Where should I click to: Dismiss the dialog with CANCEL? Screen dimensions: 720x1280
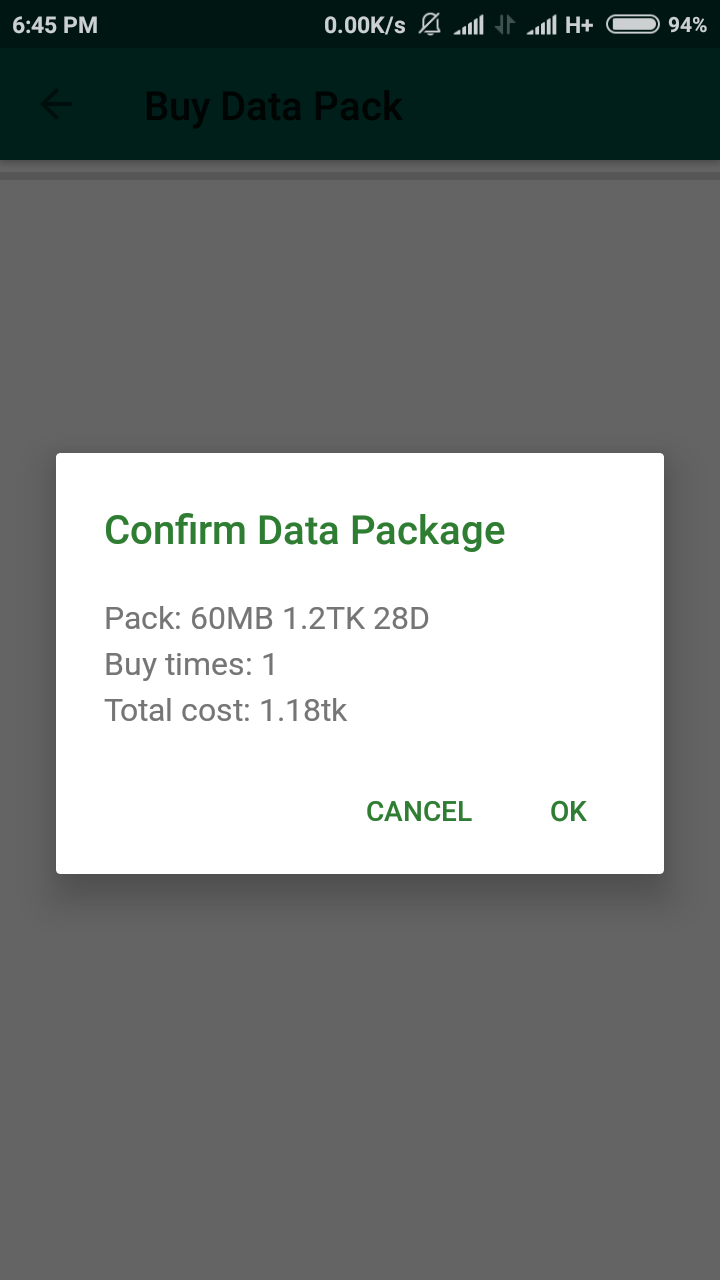419,811
